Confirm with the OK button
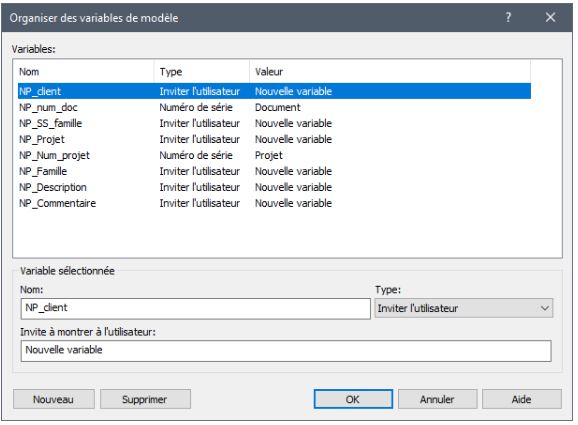 click(x=353, y=399)
